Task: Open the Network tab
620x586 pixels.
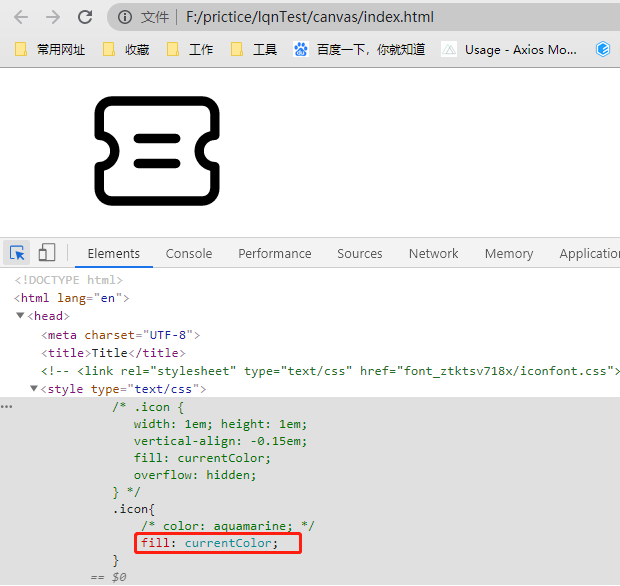Action: pos(433,253)
